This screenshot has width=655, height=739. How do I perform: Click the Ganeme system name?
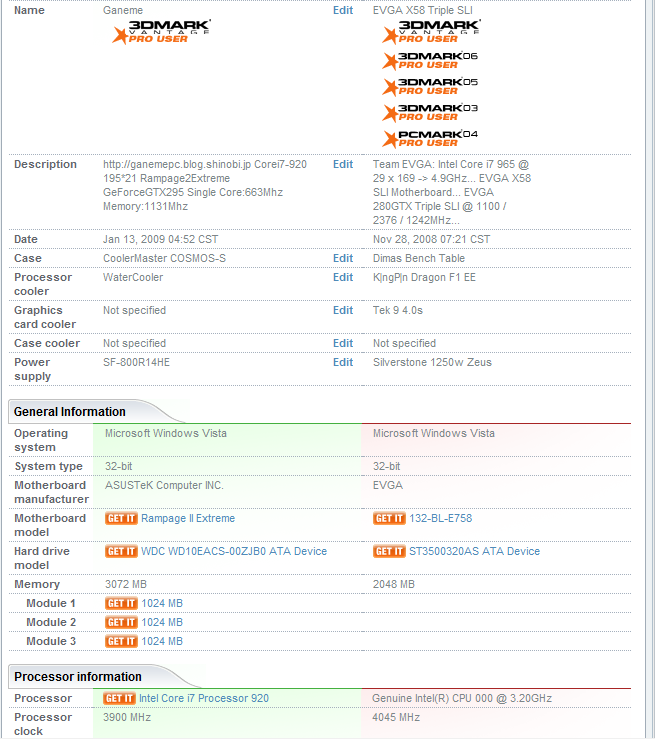pos(123,10)
